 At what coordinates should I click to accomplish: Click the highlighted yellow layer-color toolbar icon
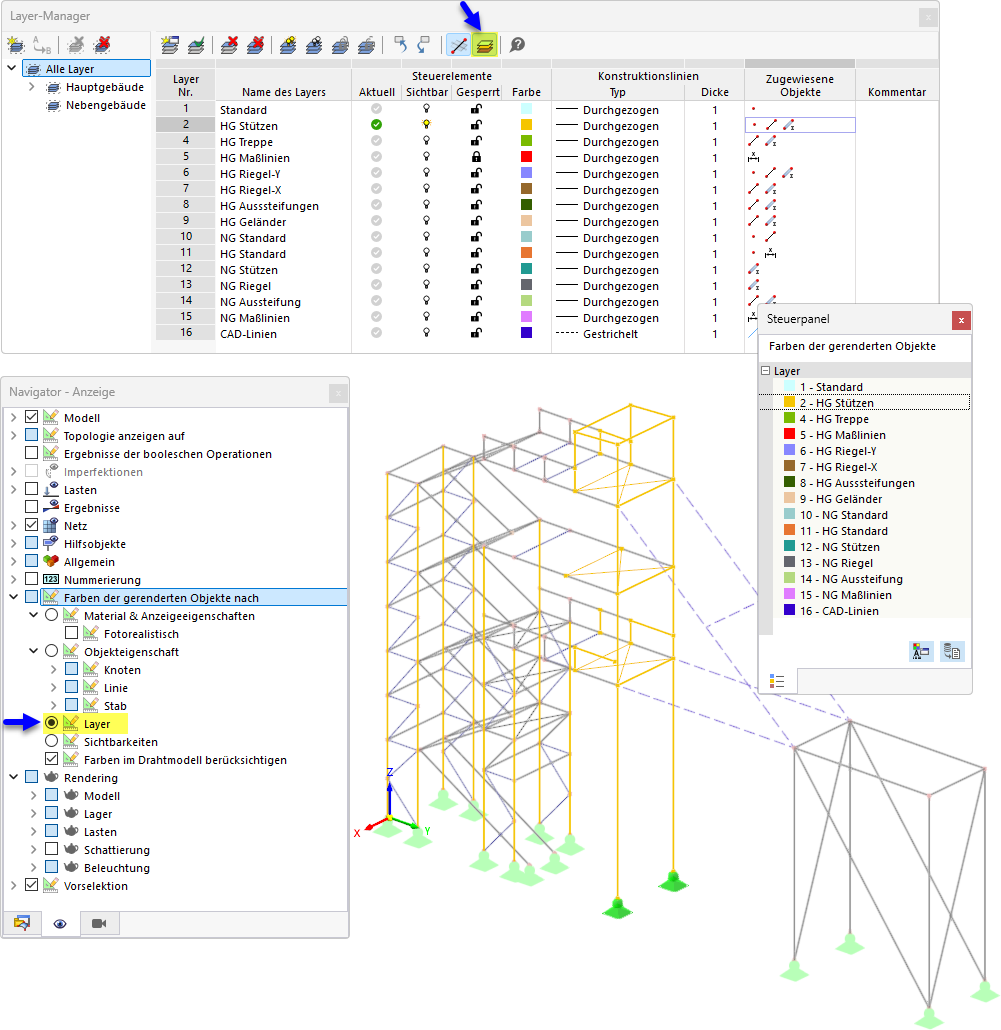coord(484,45)
